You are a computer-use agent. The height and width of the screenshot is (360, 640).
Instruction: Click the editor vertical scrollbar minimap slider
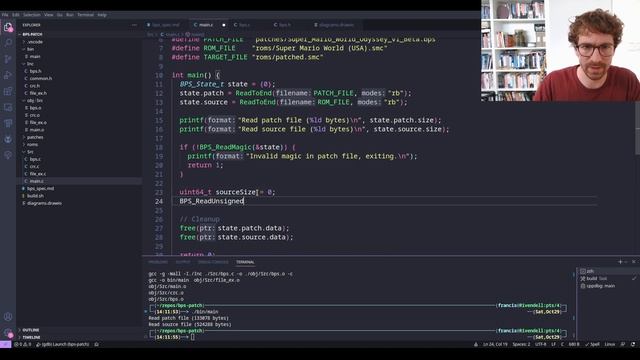pyautogui.click(x=637, y=129)
